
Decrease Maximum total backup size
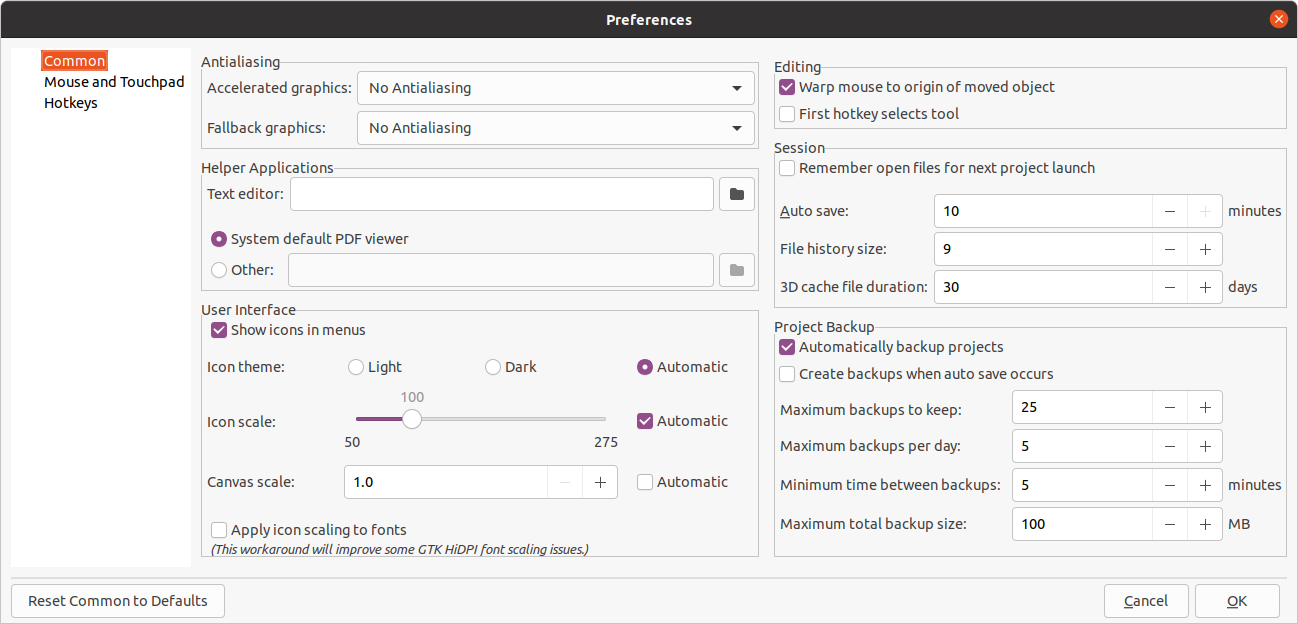1170,524
